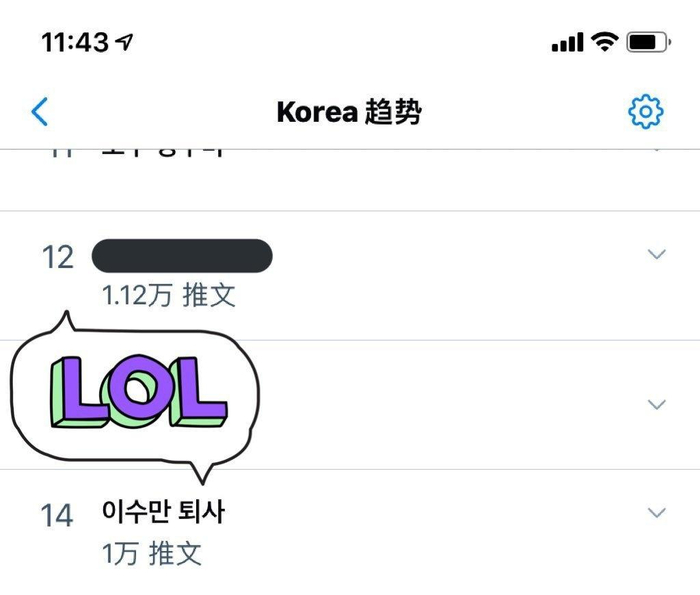The width and height of the screenshot is (700, 595).
Task: Open chevron menu for trend 14
Action: click(656, 512)
